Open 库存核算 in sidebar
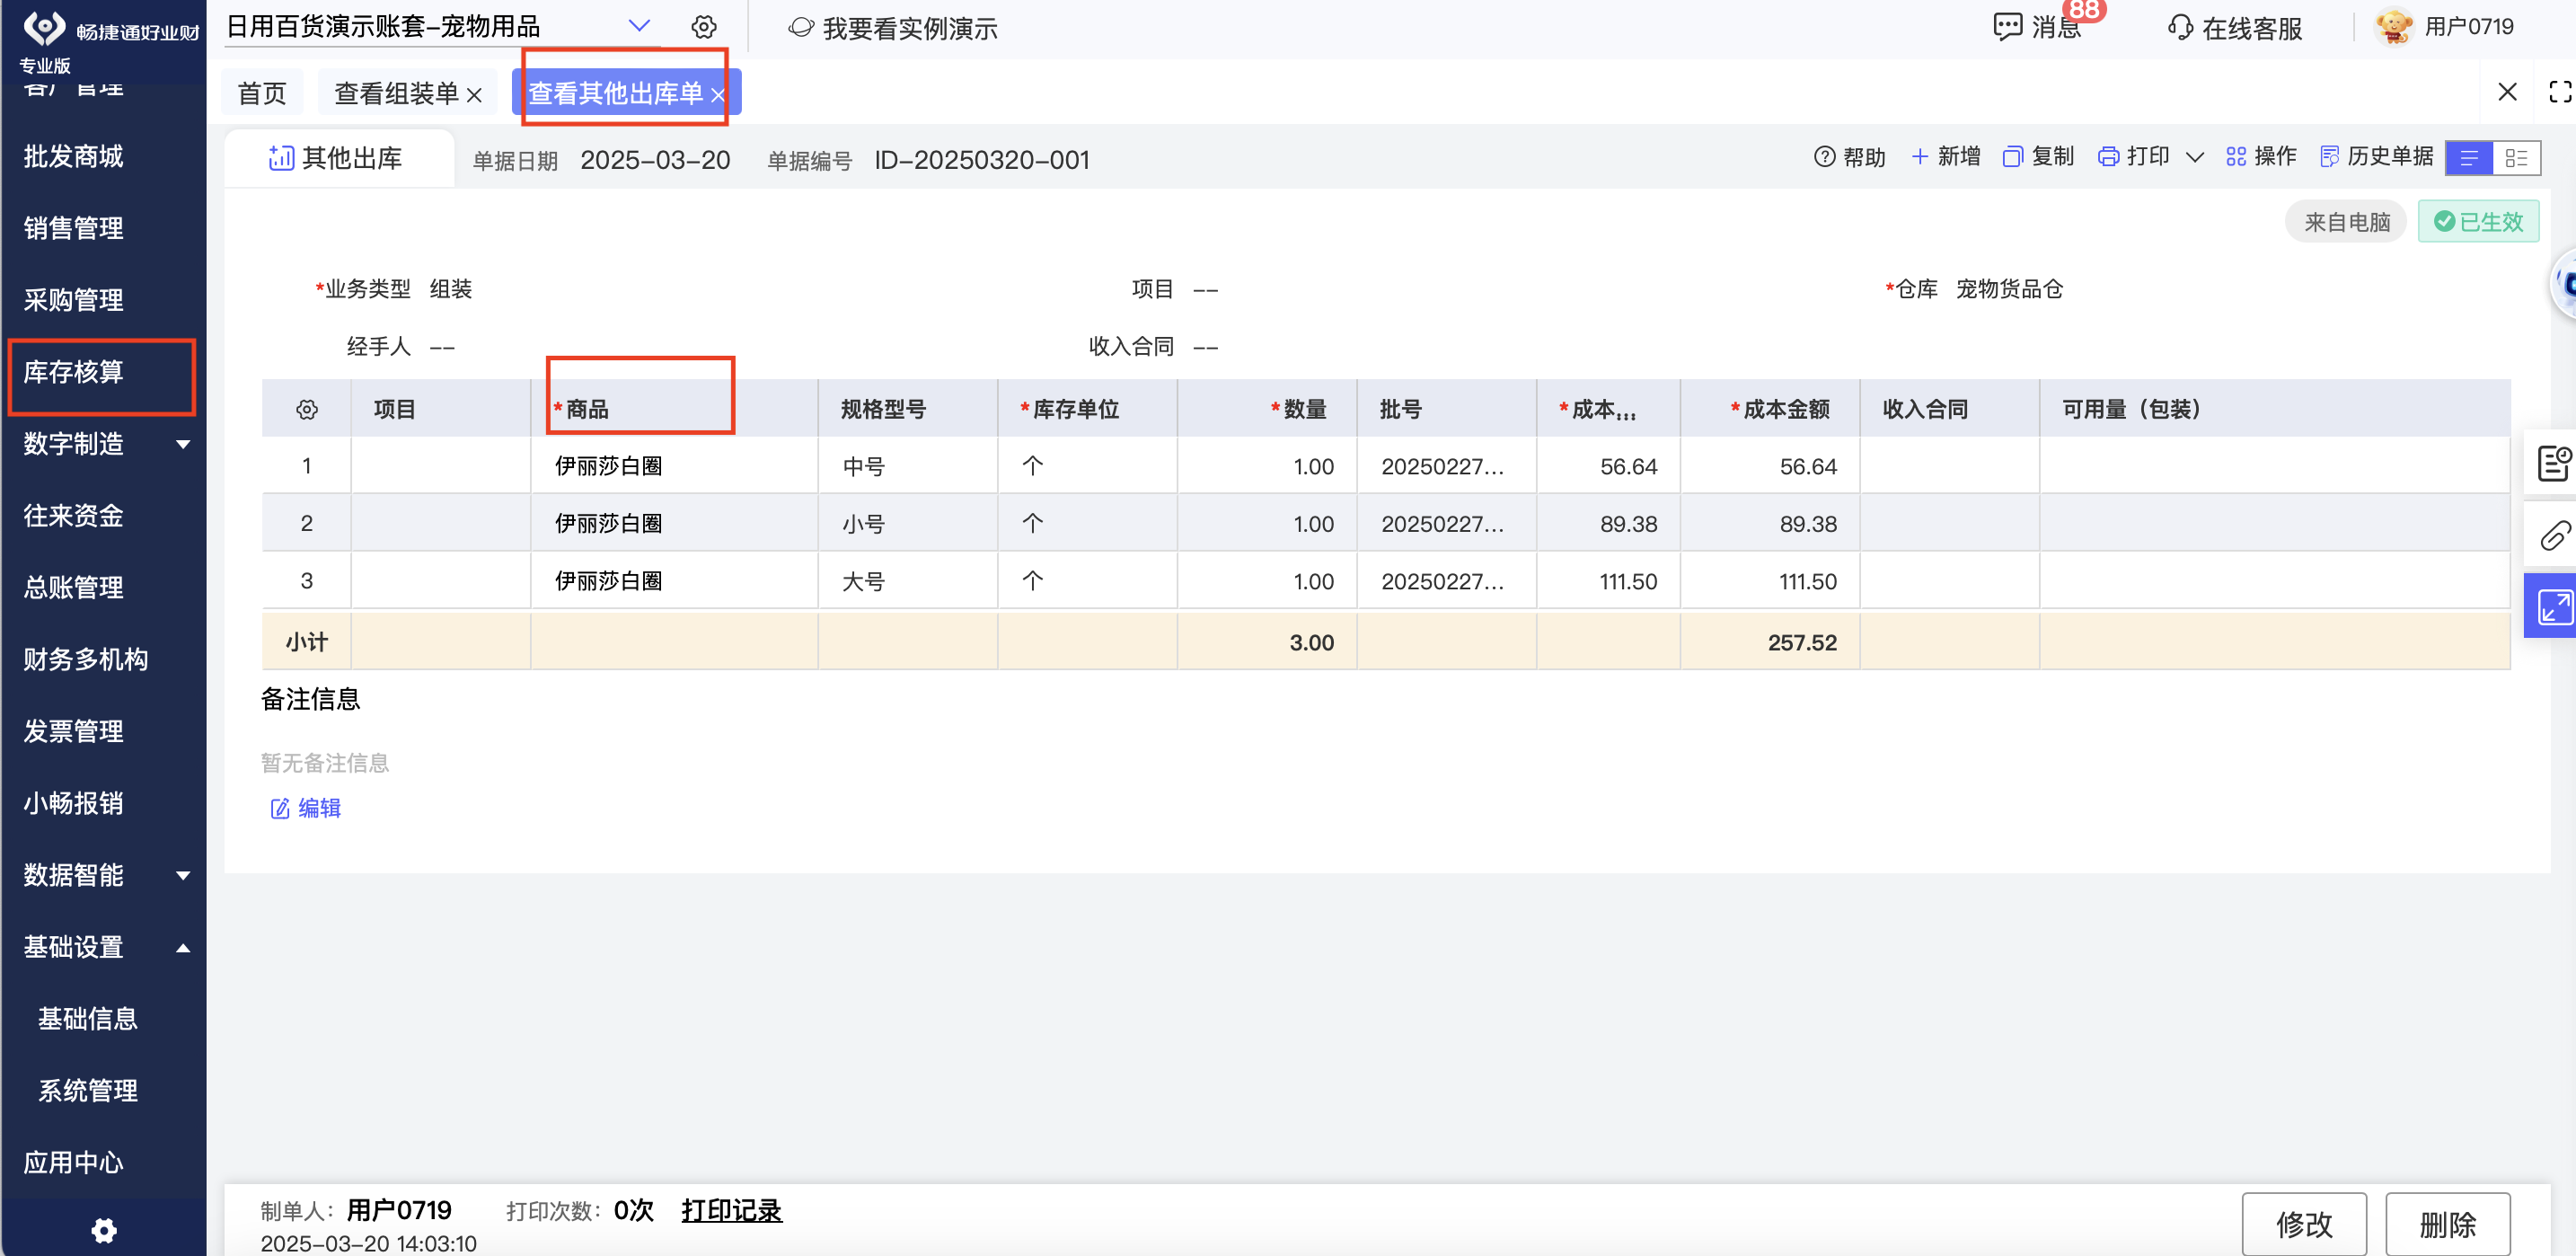The height and width of the screenshot is (1256, 2576). 74,372
